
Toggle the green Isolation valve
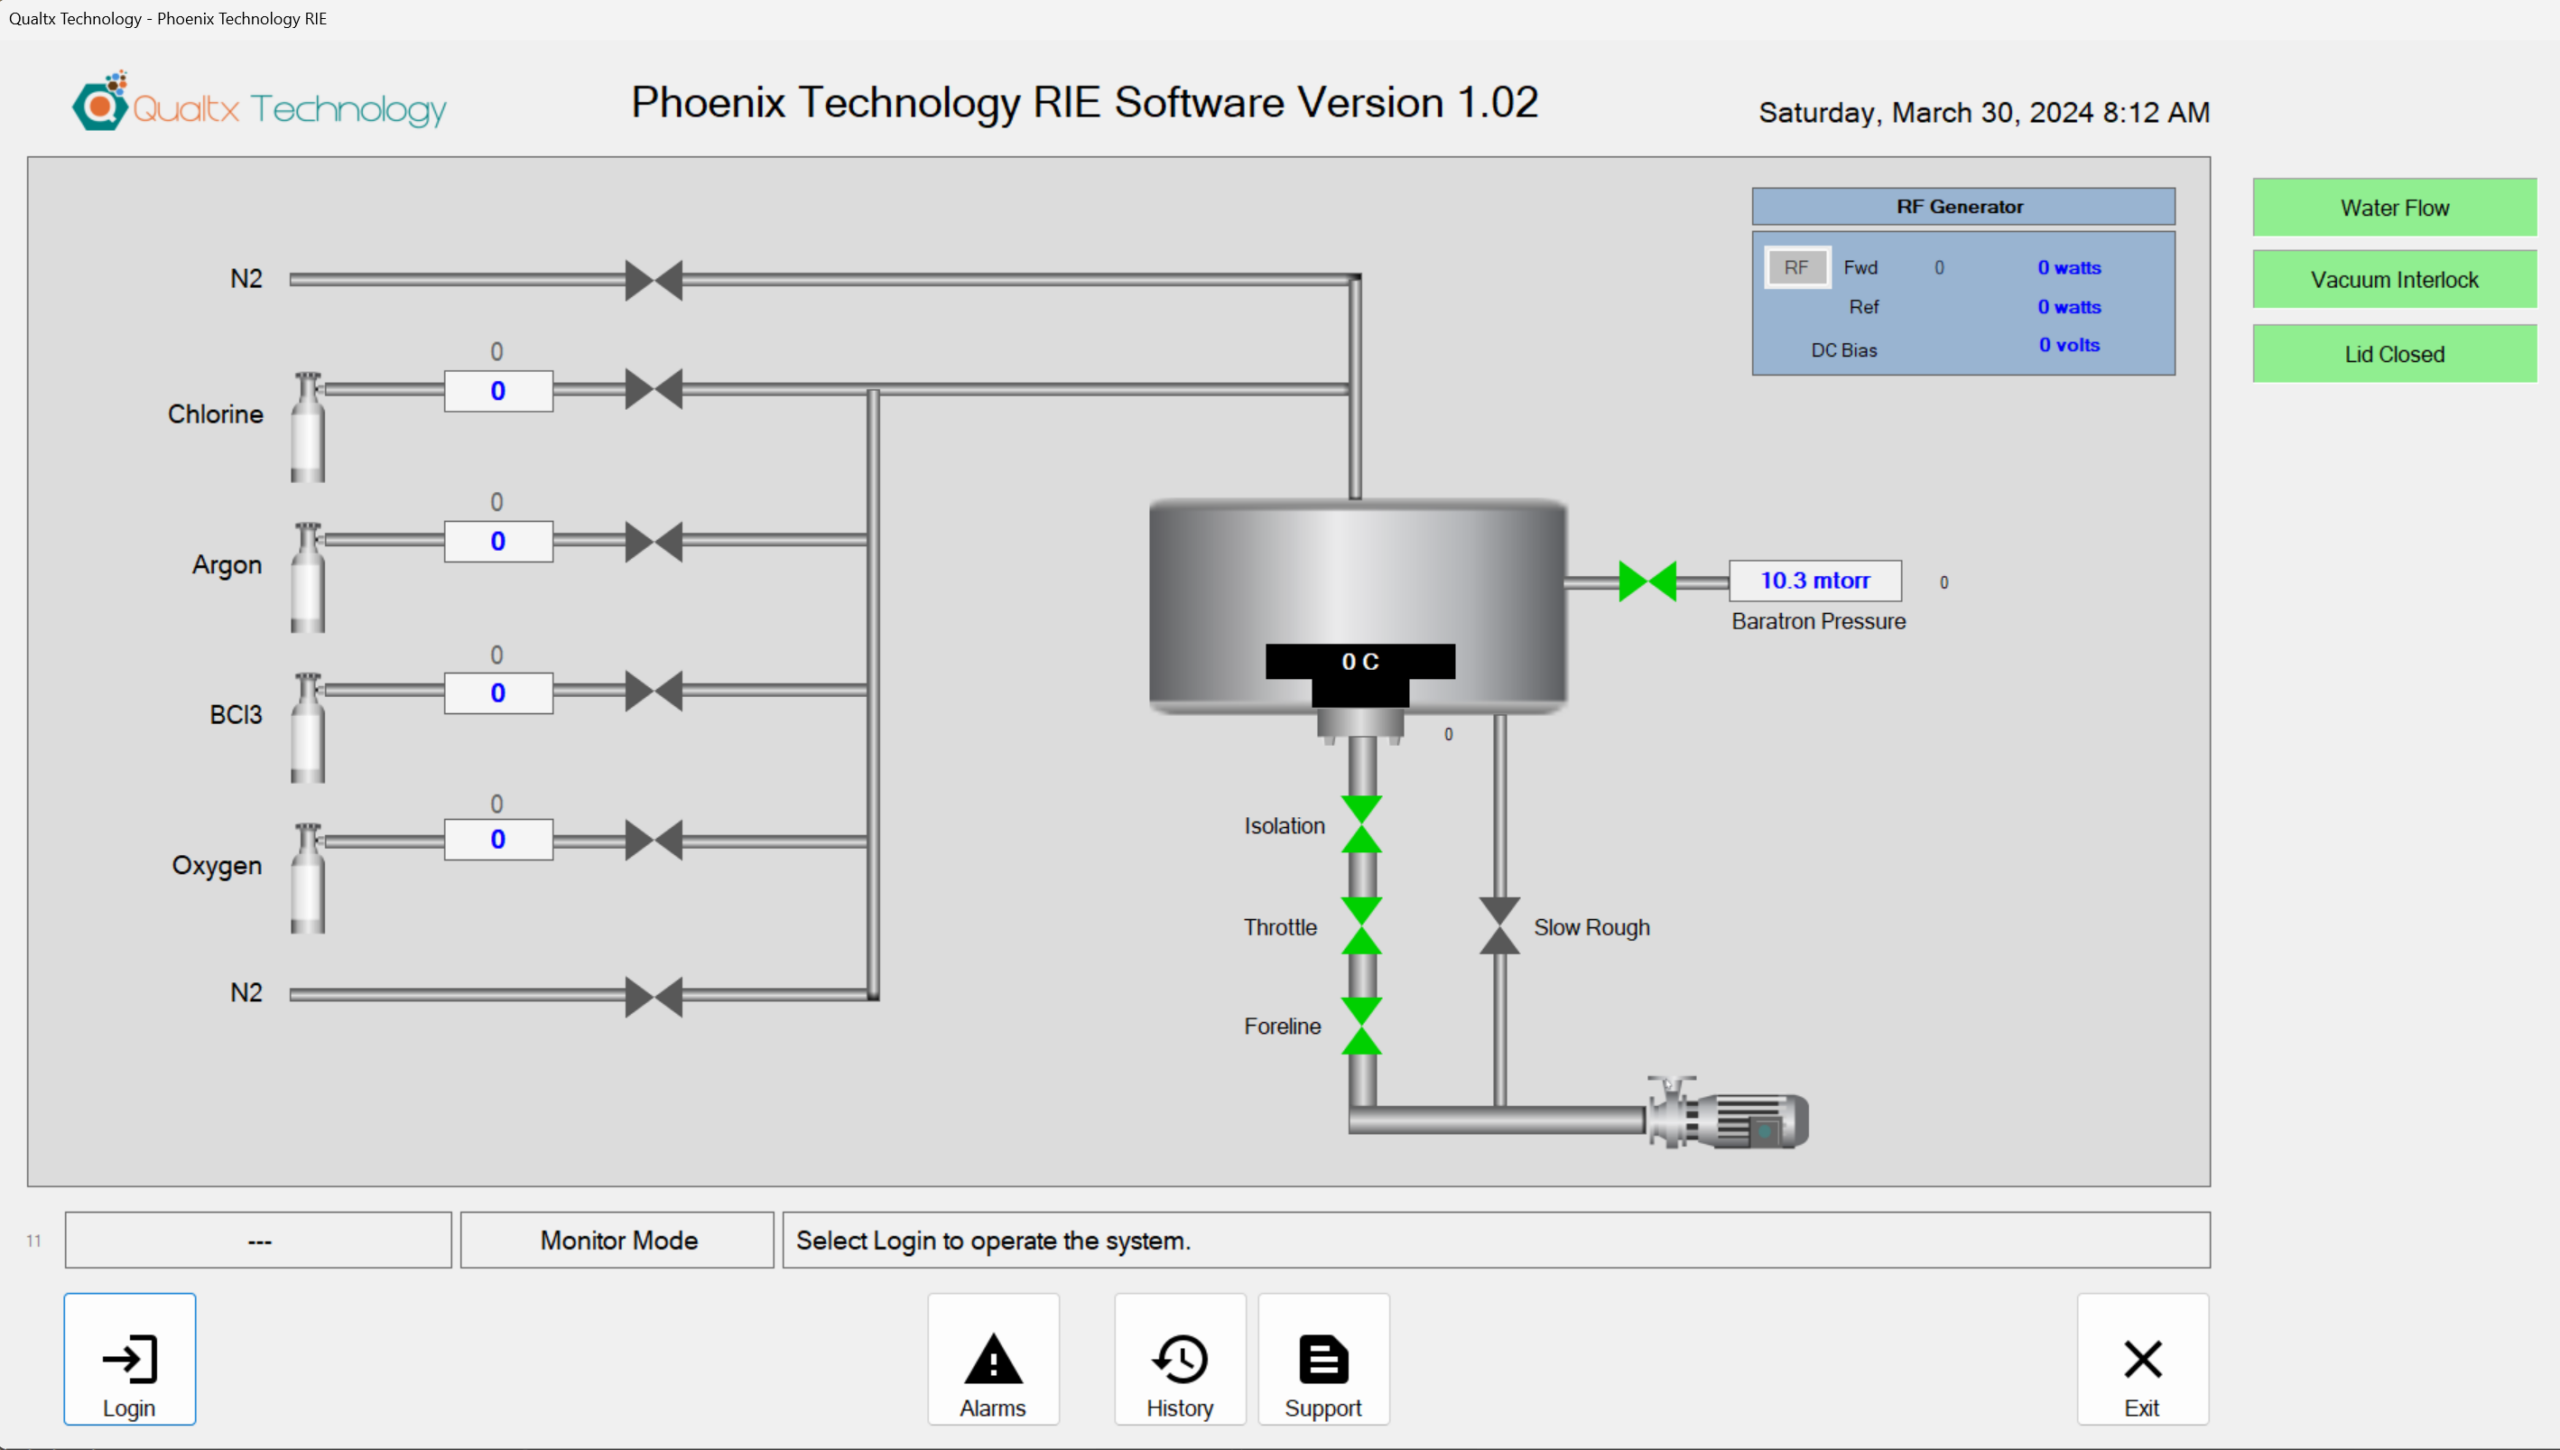1362,824
